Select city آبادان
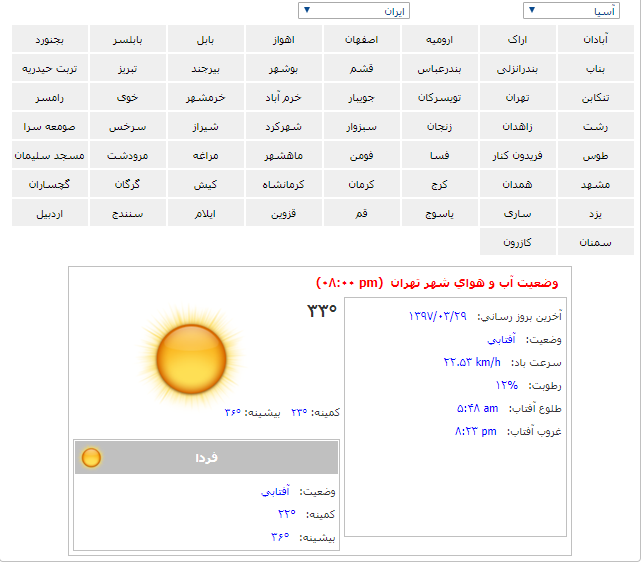 coord(596,39)
